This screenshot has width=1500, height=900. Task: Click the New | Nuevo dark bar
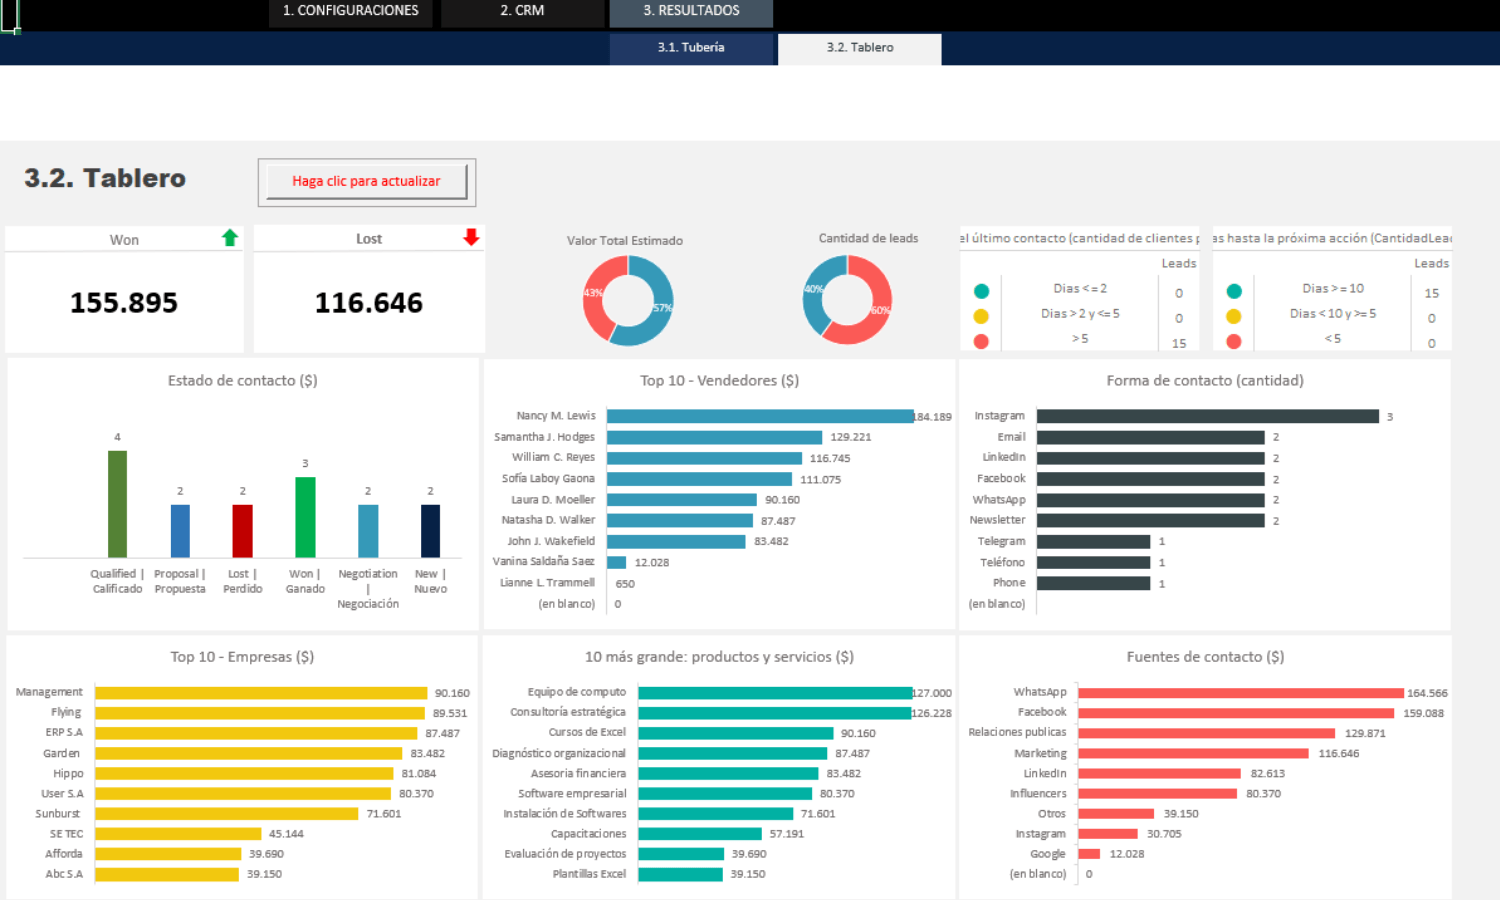pyautogui.click(x=430, y=531)
